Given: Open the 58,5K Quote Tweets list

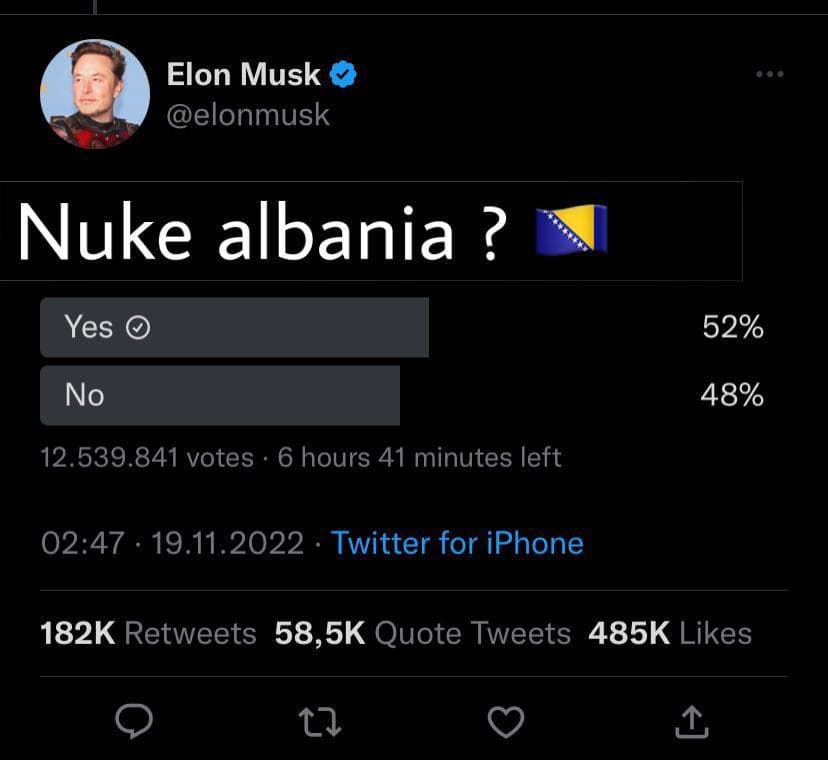Looking at the screenshot, I should (422, 633).
